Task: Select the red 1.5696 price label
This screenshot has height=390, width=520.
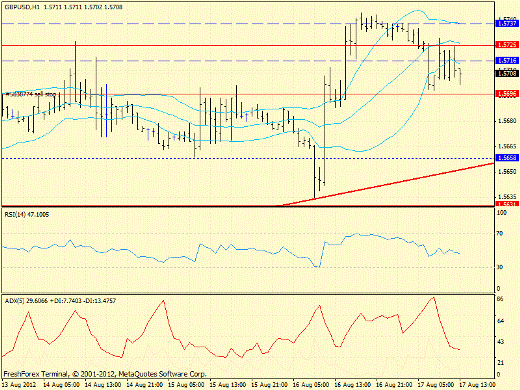Action: tap(507, 94)
